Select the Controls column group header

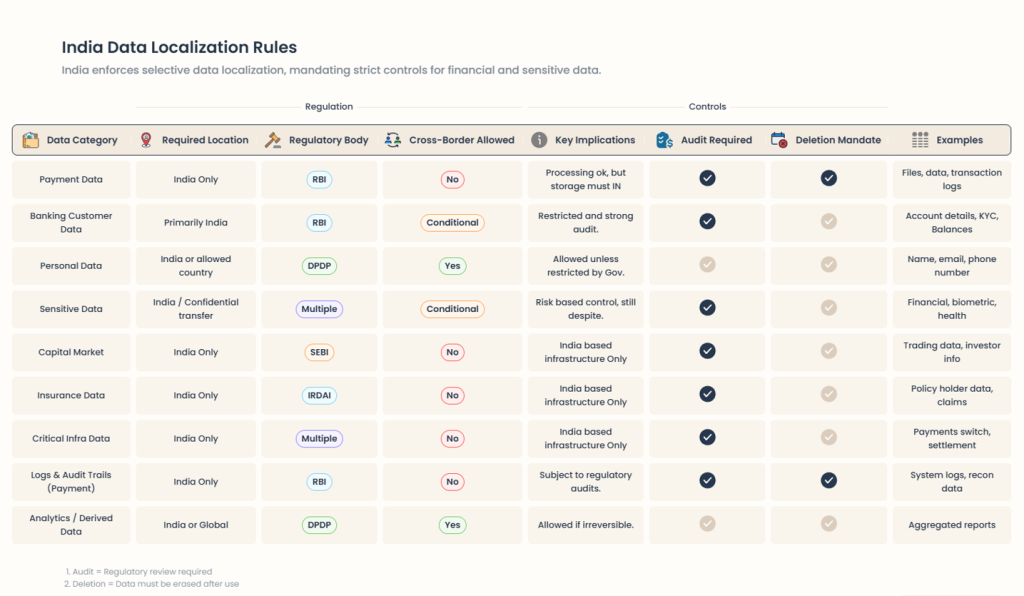click(707, 107)
